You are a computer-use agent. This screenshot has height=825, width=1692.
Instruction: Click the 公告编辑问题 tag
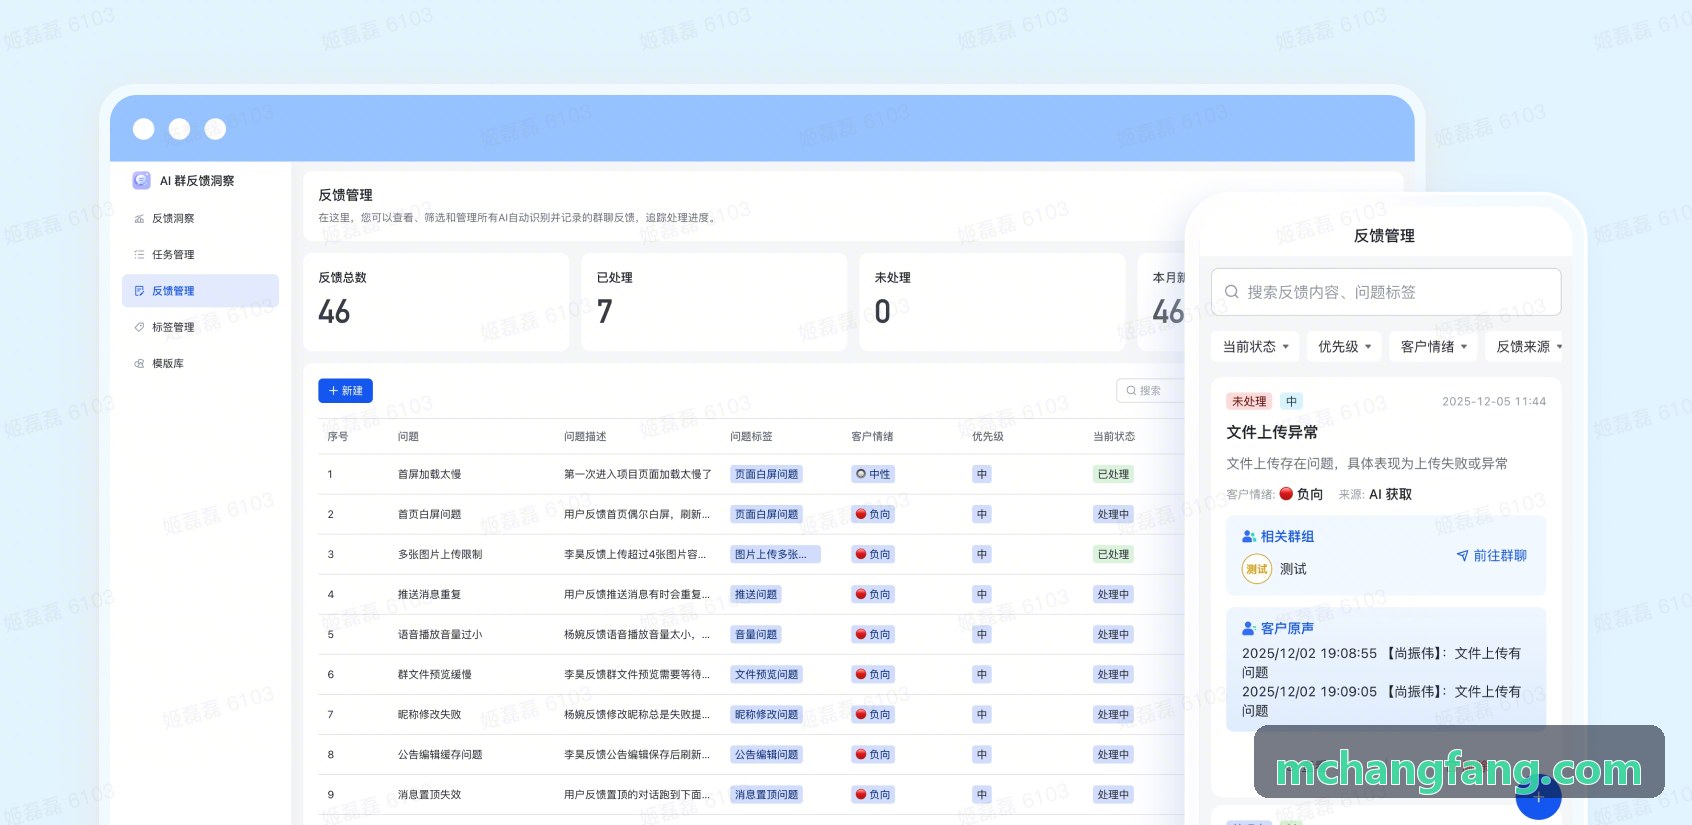[766, 754]
